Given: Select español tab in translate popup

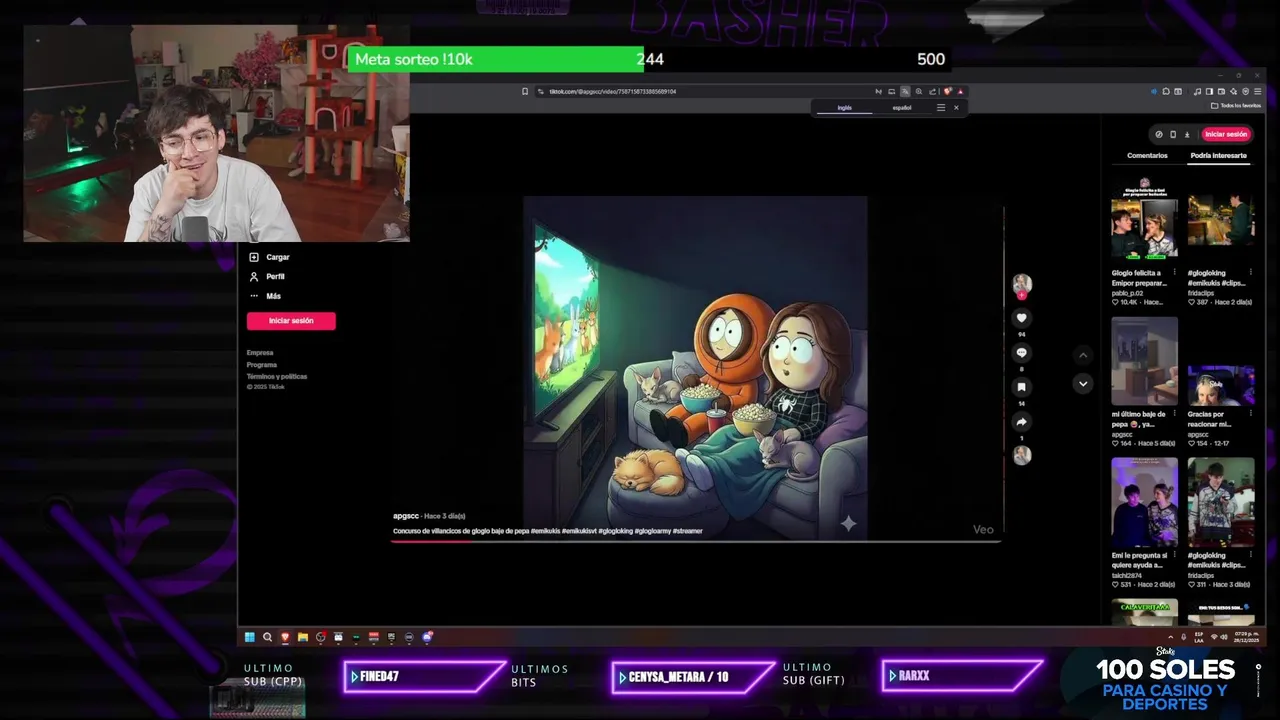Looking at the screenshot, I should click(x=902, y=107).
